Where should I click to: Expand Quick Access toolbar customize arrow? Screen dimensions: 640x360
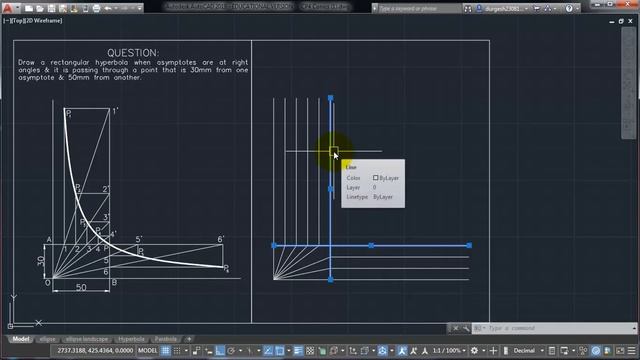(x=140, y=8)
